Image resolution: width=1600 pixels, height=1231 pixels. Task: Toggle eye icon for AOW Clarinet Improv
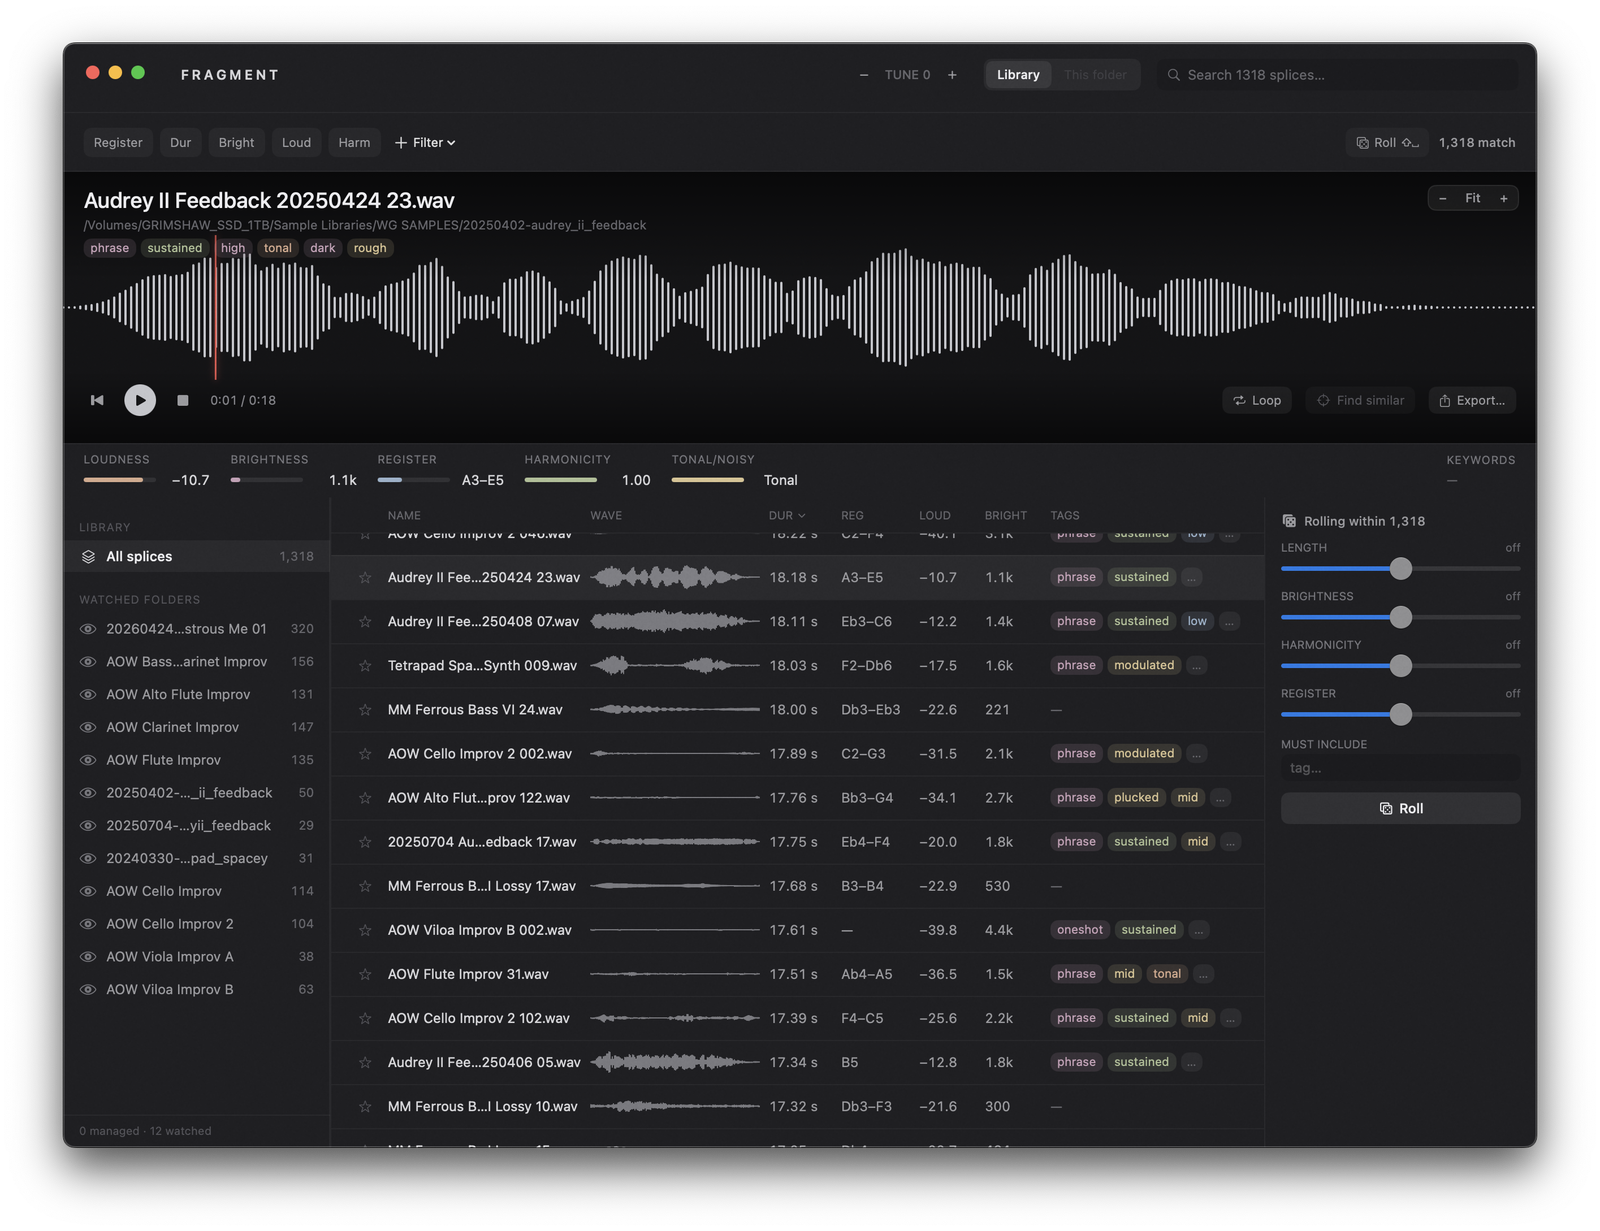(88, 727)
